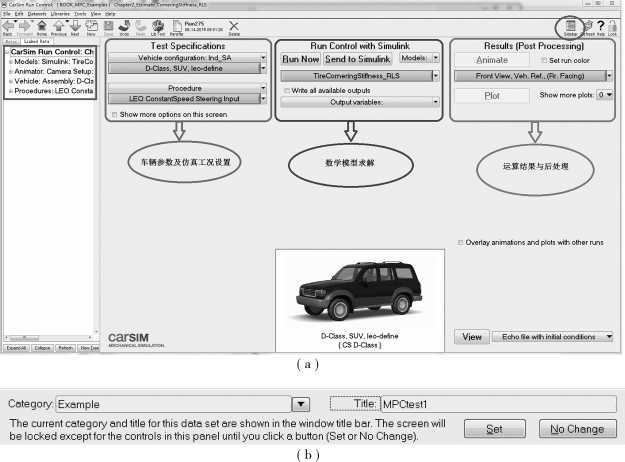Image resolution: width=625 pixels, height=462 pixels.
Task: Open the View menu
Action: coord(96,14)
